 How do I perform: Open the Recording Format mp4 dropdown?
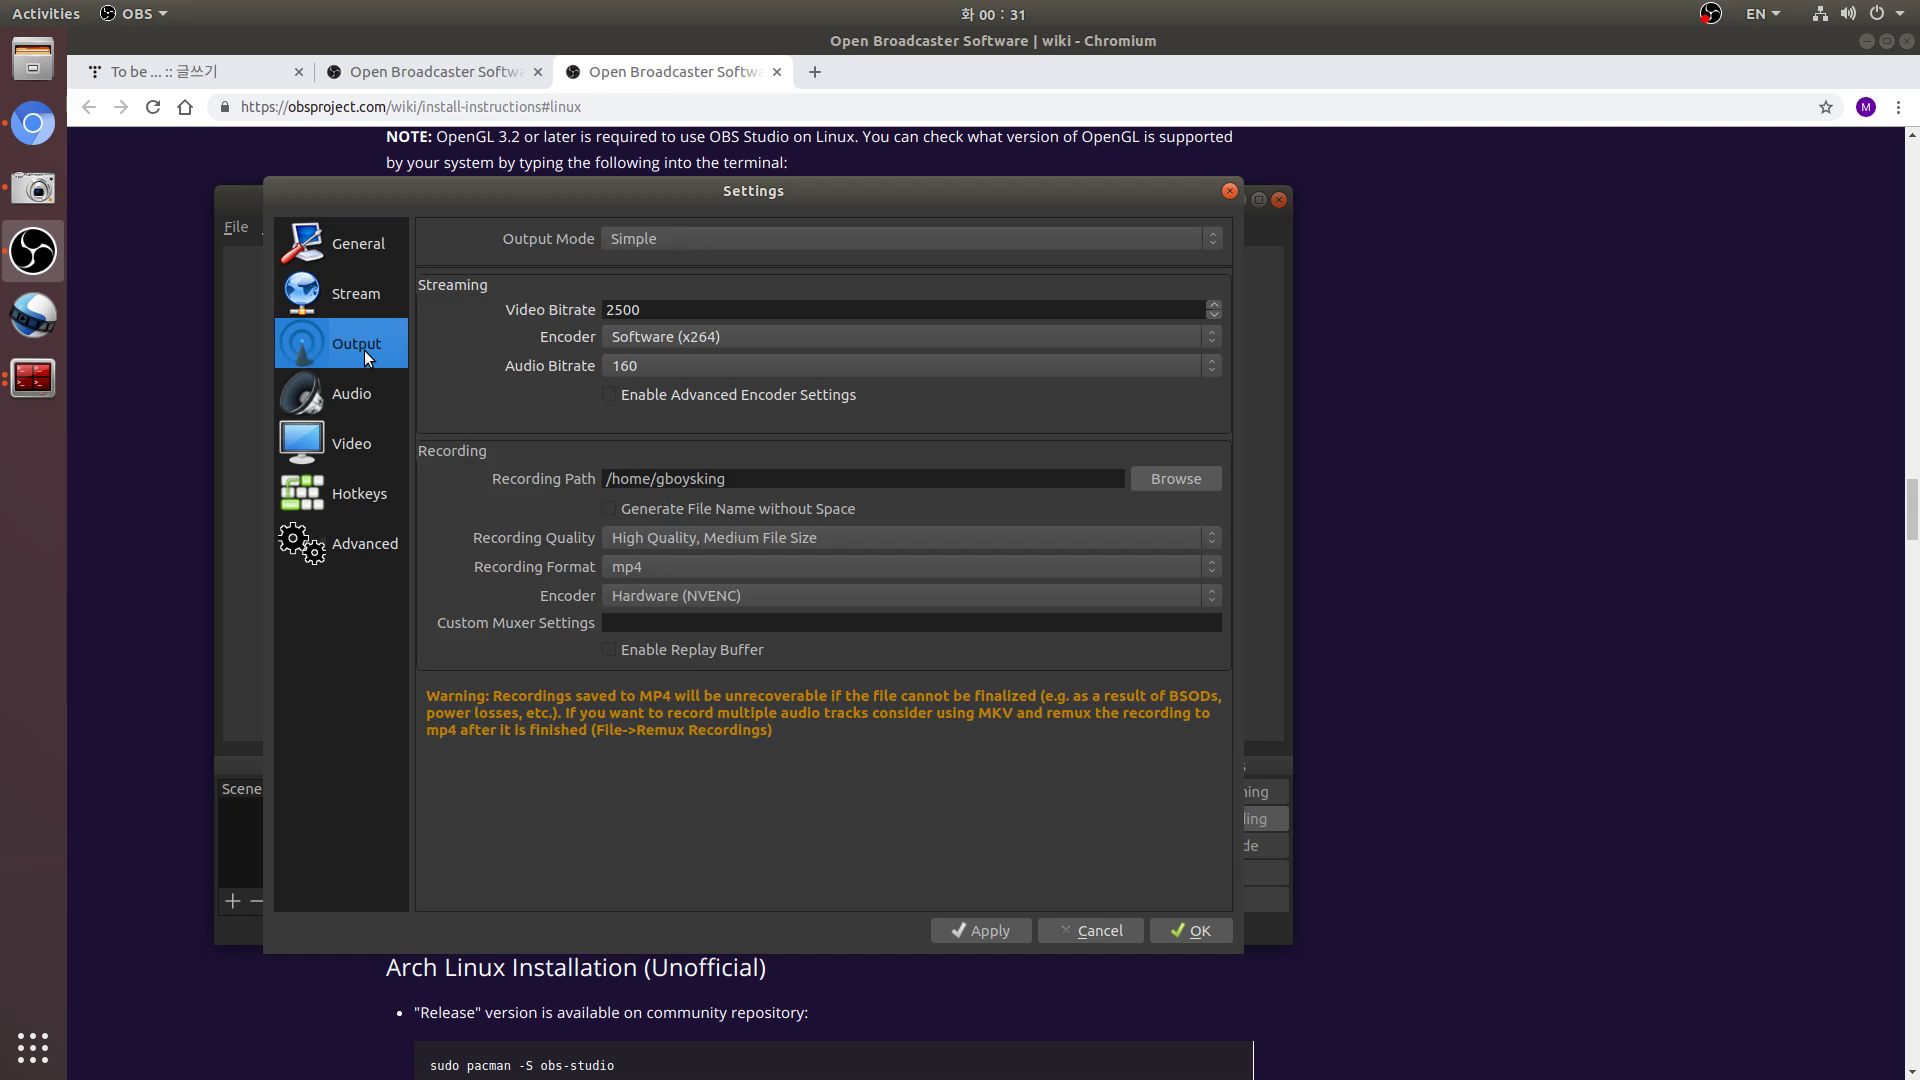(x=911, y=567)
